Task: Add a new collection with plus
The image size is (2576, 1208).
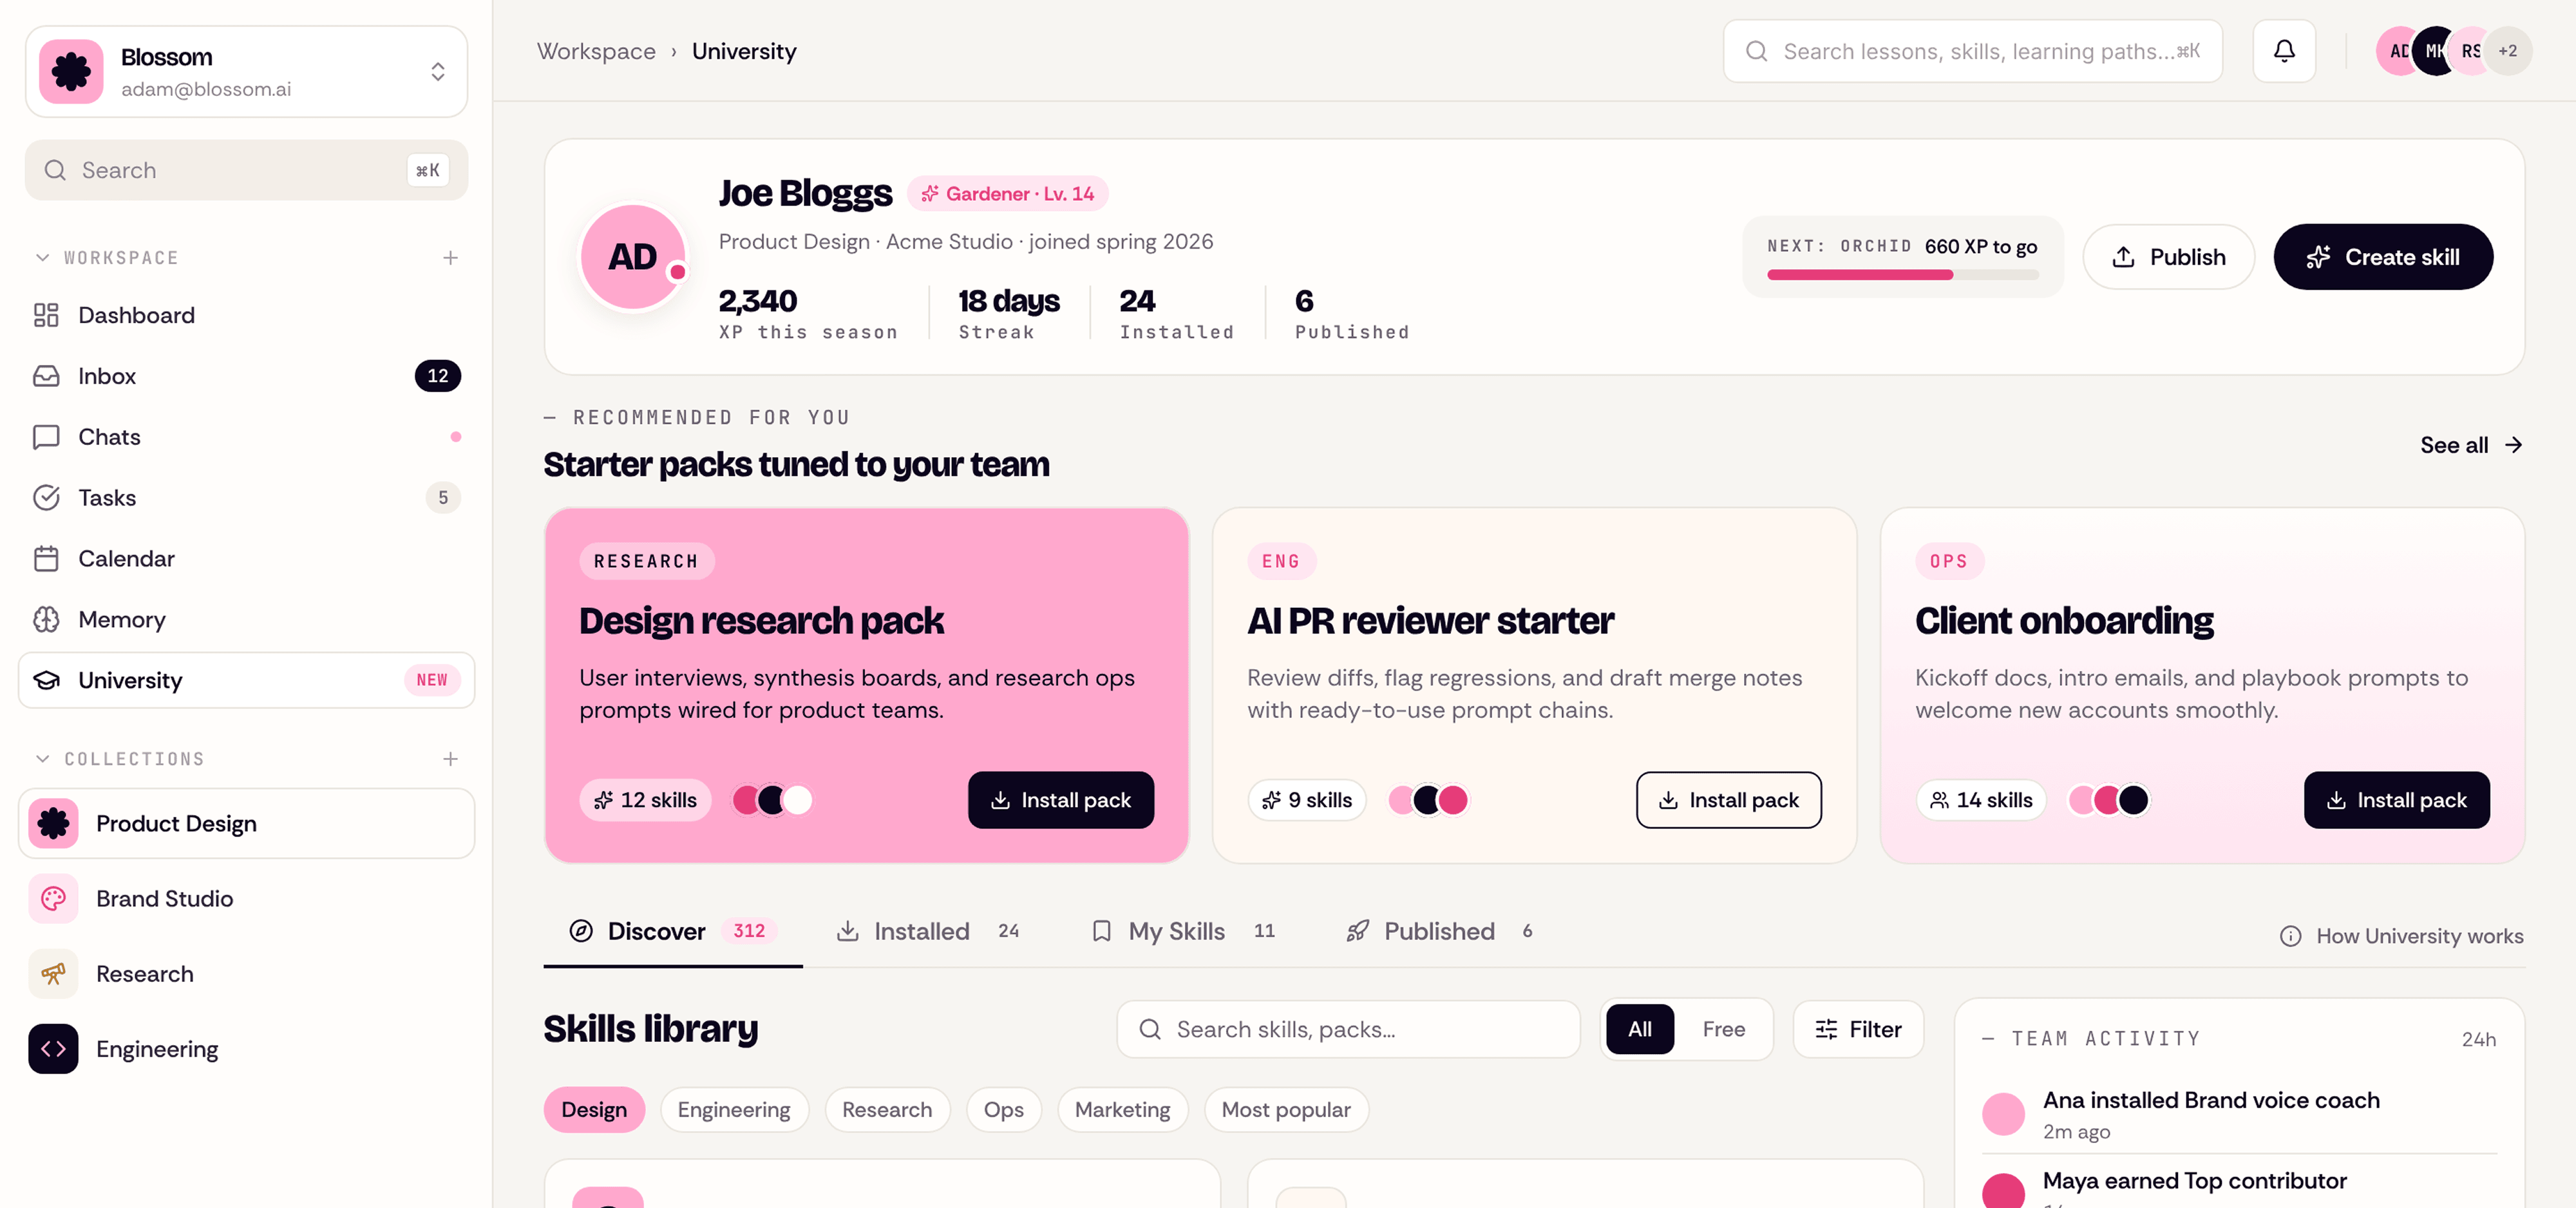Action: (451, 759)
